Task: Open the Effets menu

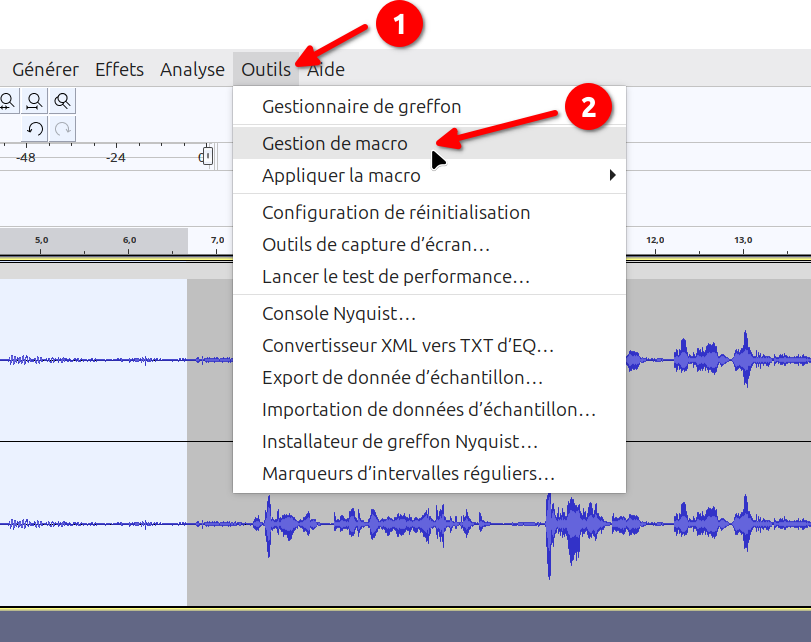Action: pos(119,70)
